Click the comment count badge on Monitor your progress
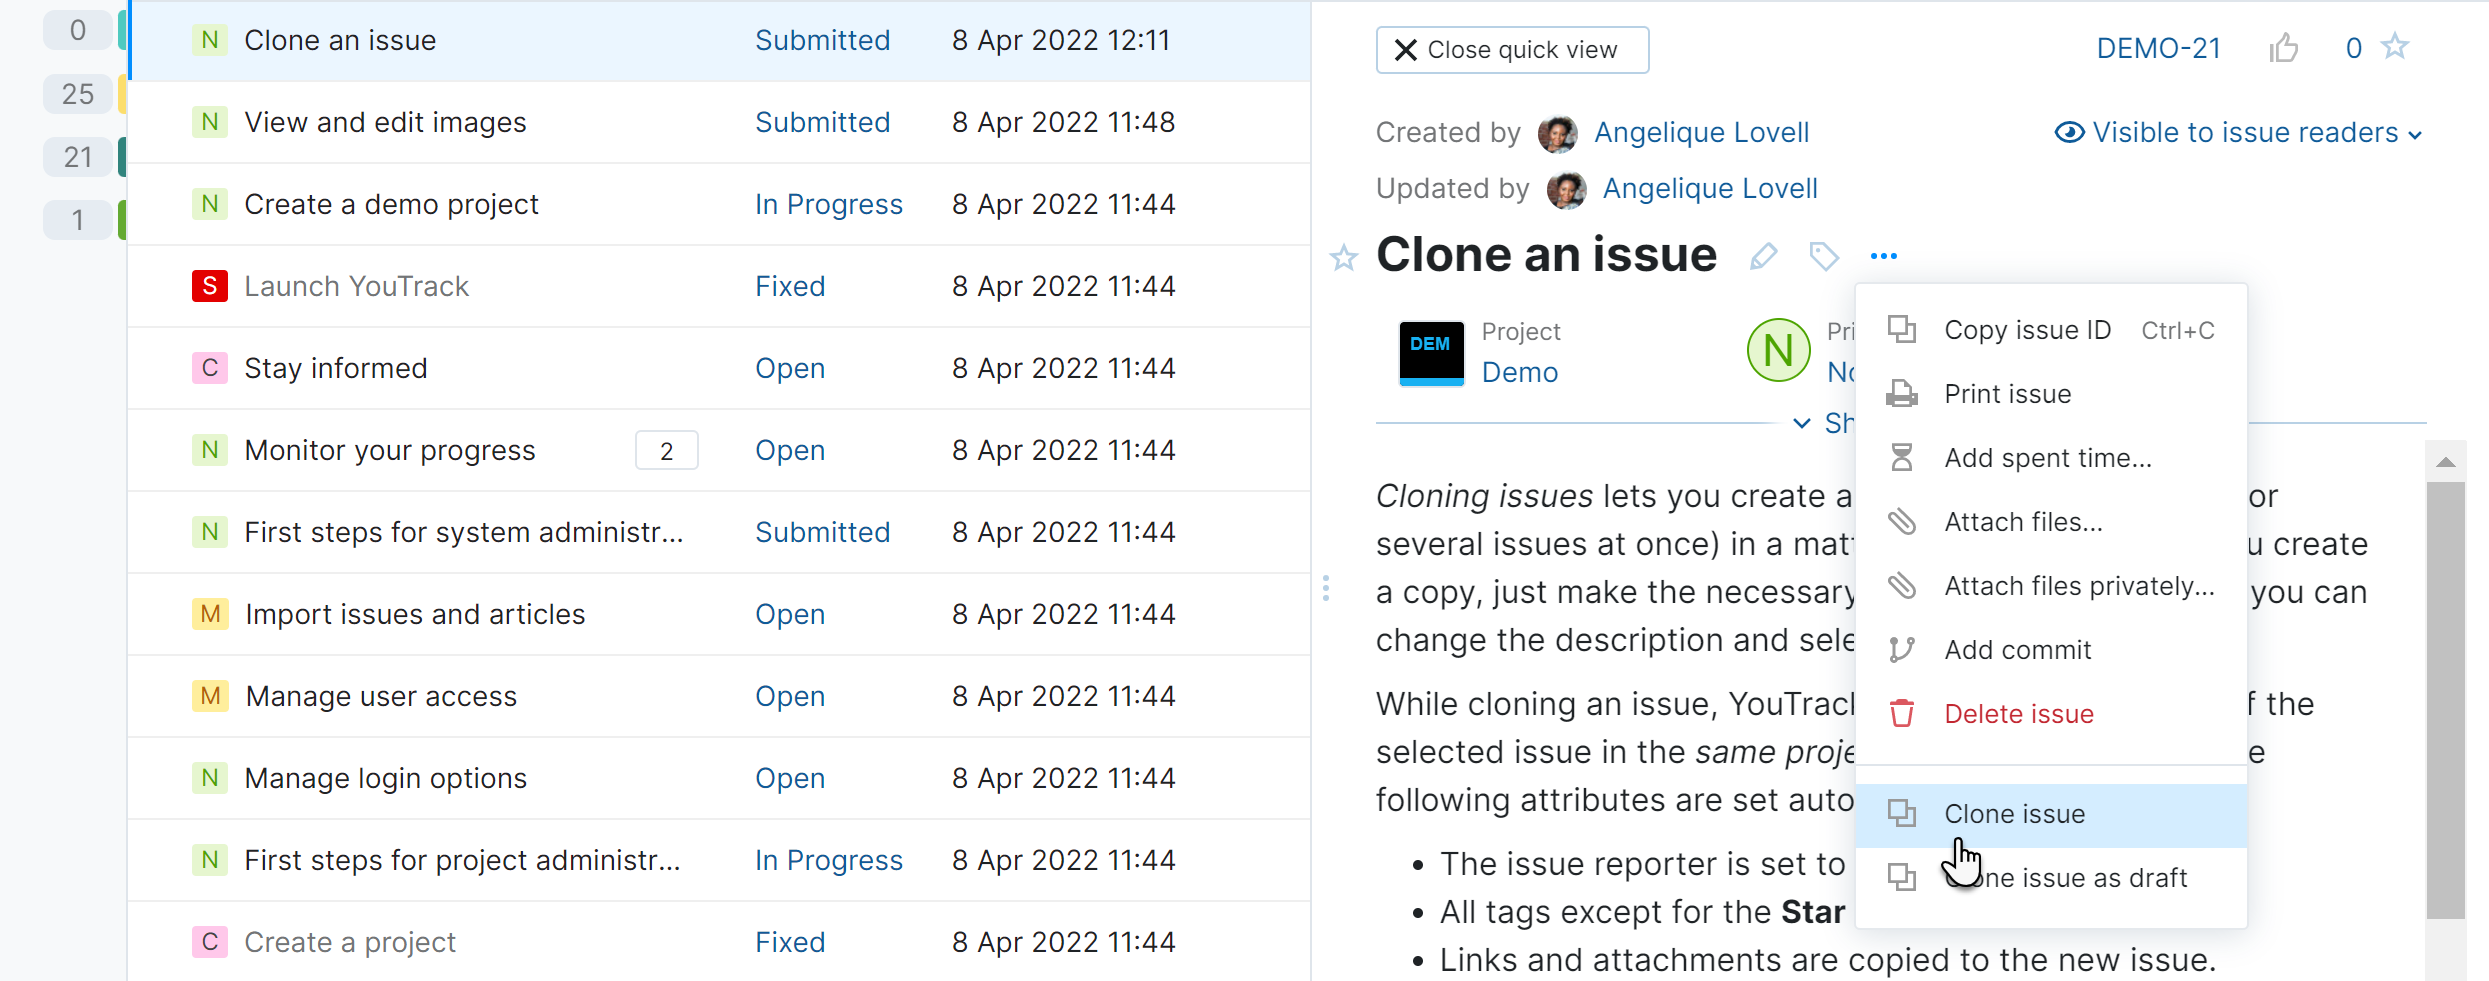 click(x=666, y=451)
